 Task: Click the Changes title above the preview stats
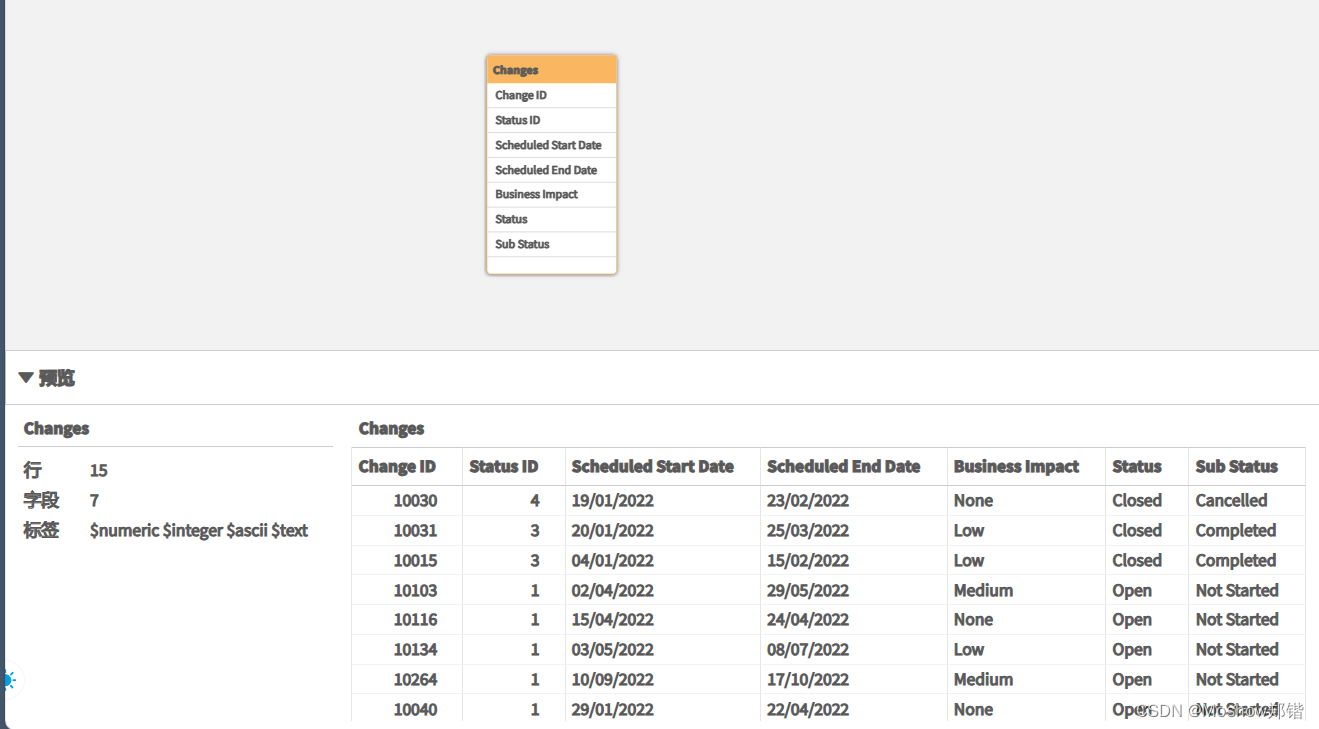click(x=56, y=428)
